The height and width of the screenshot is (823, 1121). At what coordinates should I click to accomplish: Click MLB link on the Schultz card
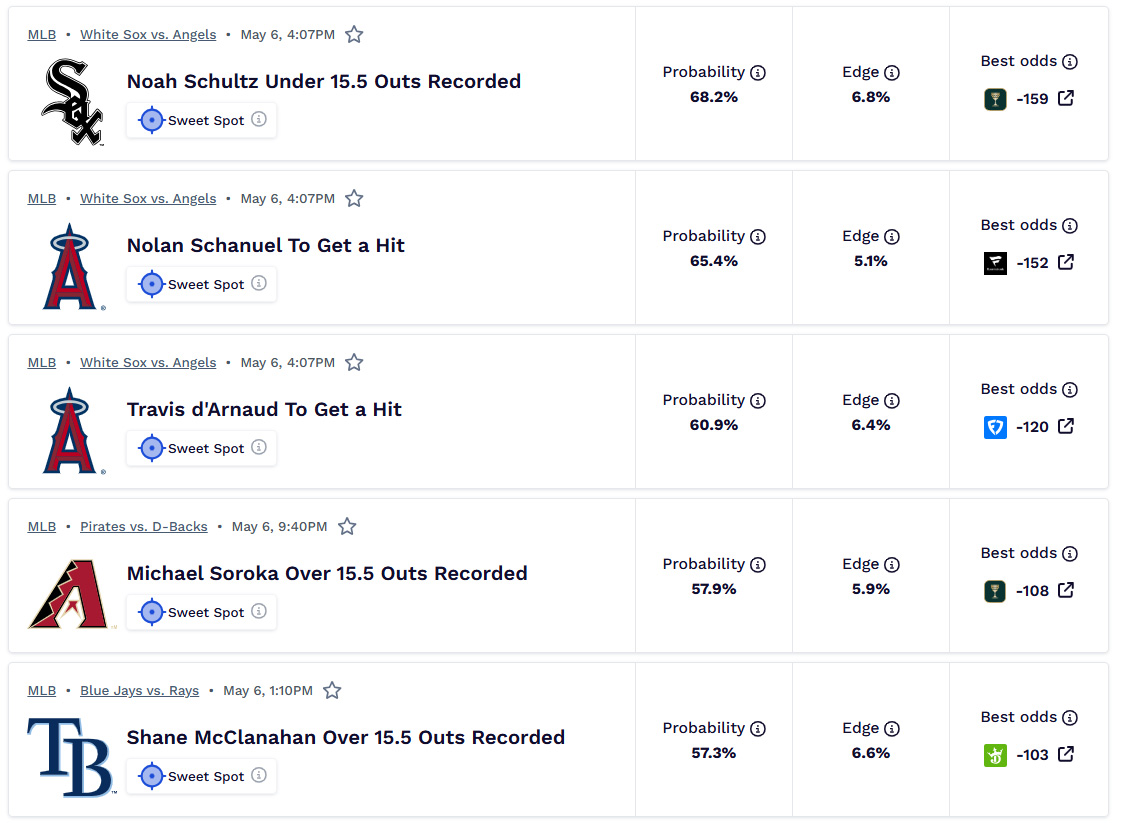coord(41,34)
